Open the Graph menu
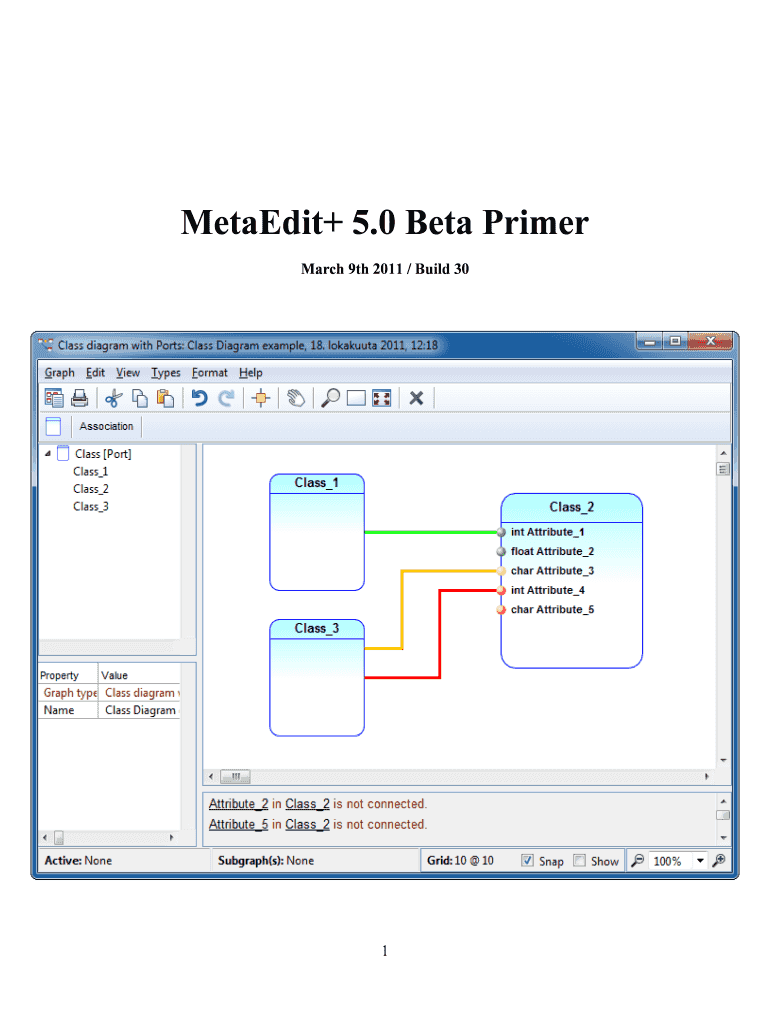770x1024 pixels. click(x=59, y=372)
